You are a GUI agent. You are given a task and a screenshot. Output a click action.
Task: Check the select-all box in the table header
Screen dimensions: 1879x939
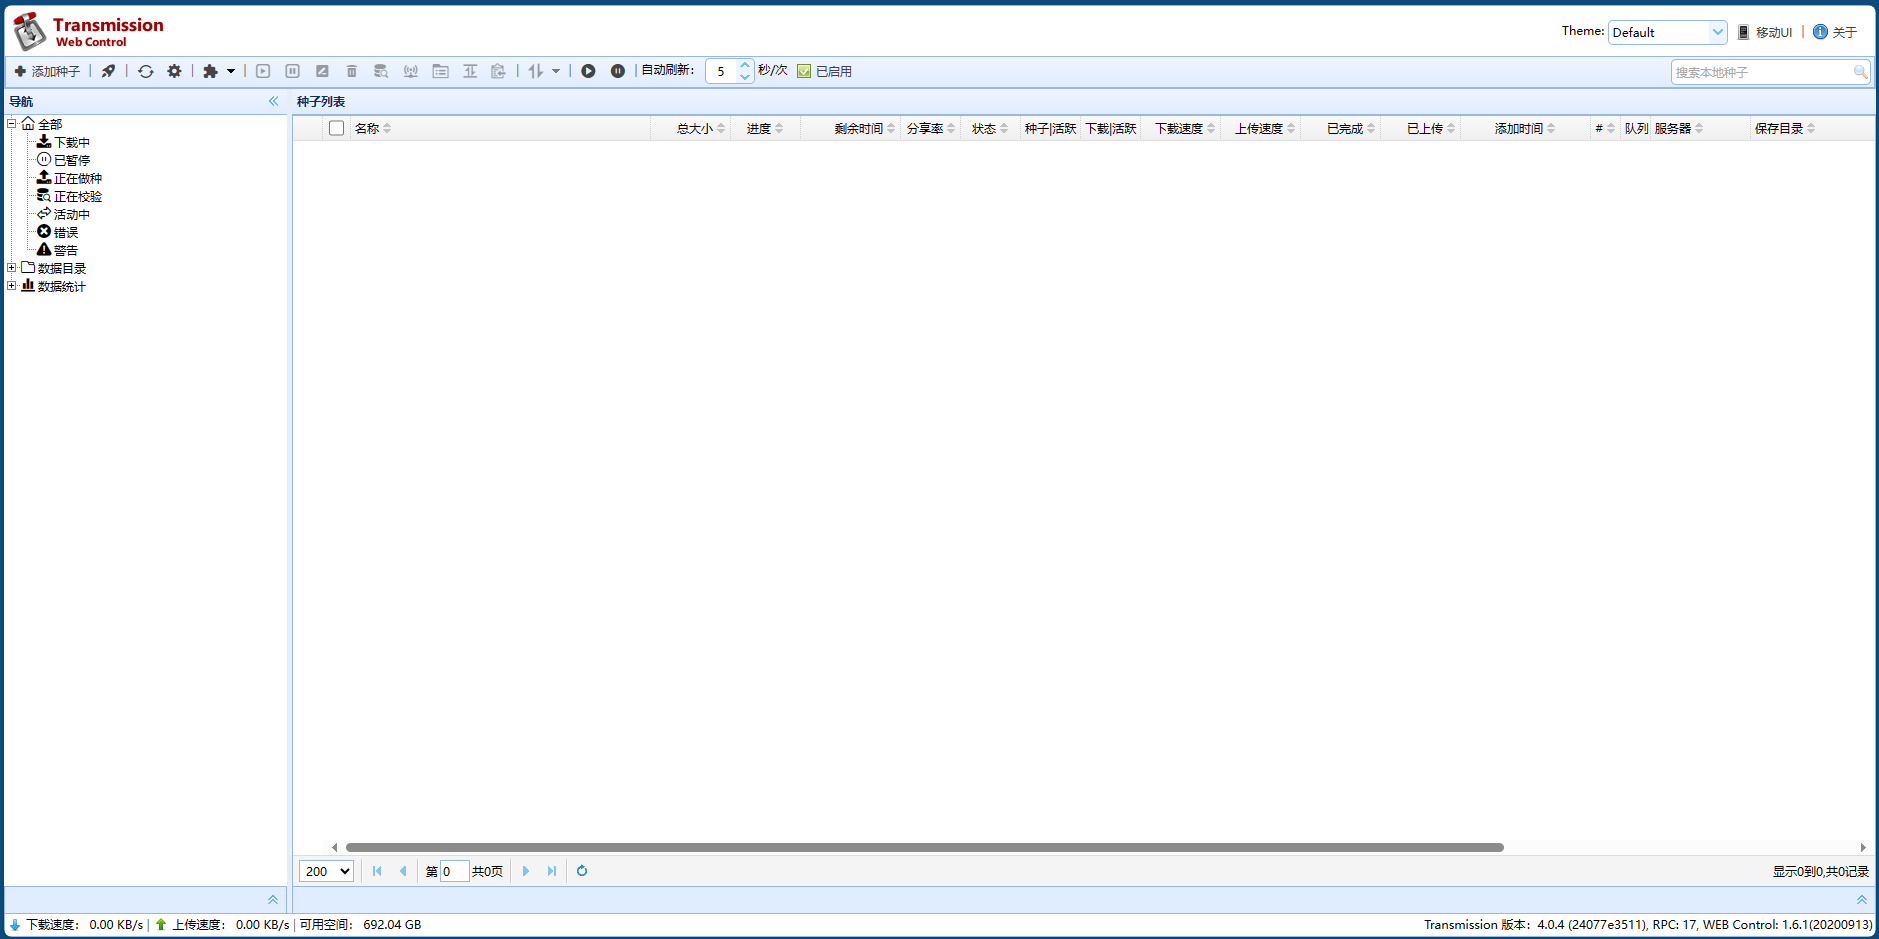point(337,128)
